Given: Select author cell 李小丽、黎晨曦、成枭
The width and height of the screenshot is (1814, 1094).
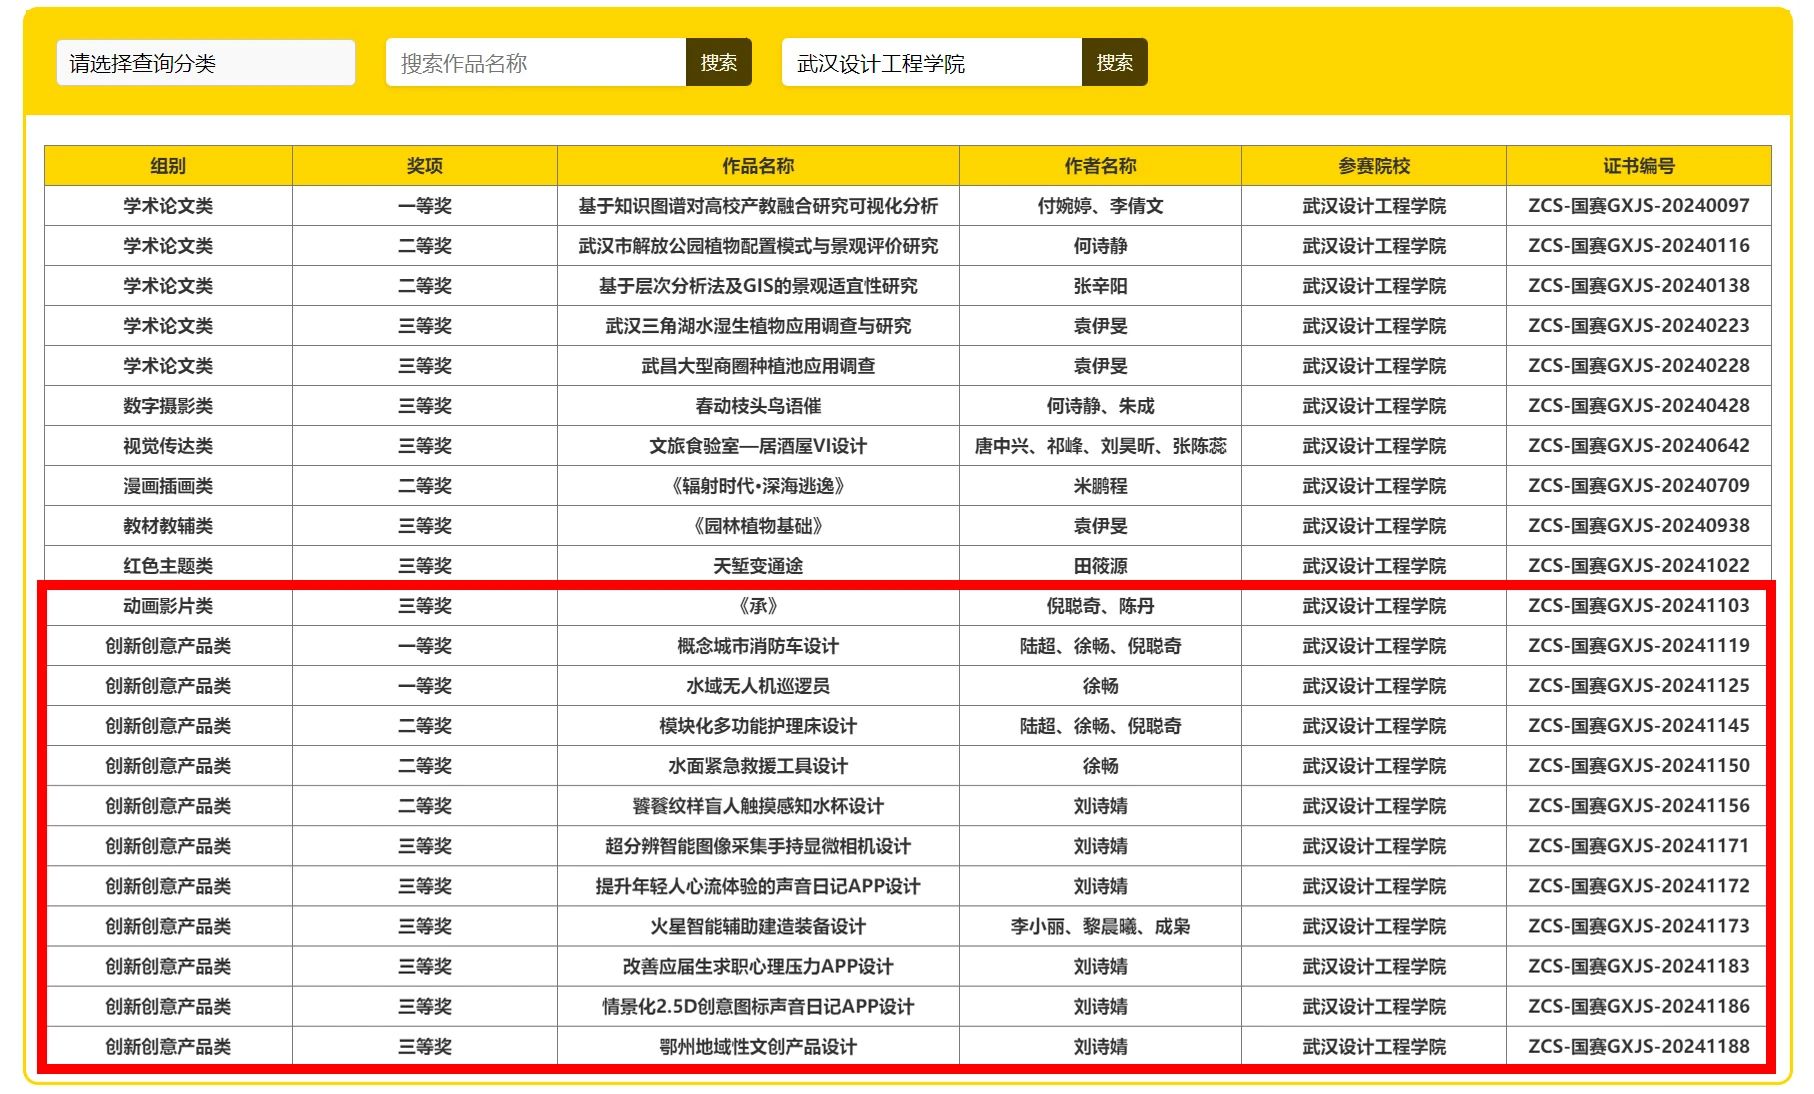Looking at the screenshot, I should click(1100, 926).
